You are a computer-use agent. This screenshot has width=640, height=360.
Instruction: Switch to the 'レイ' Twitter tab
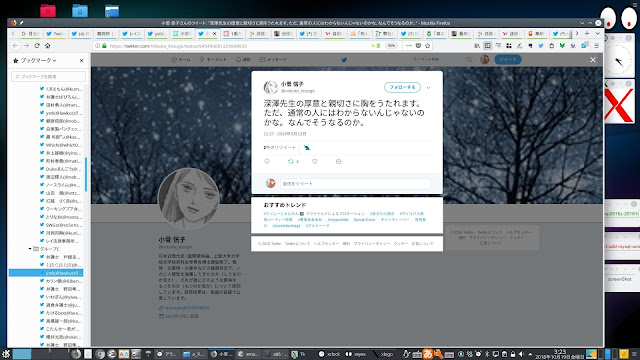[131, 34]
